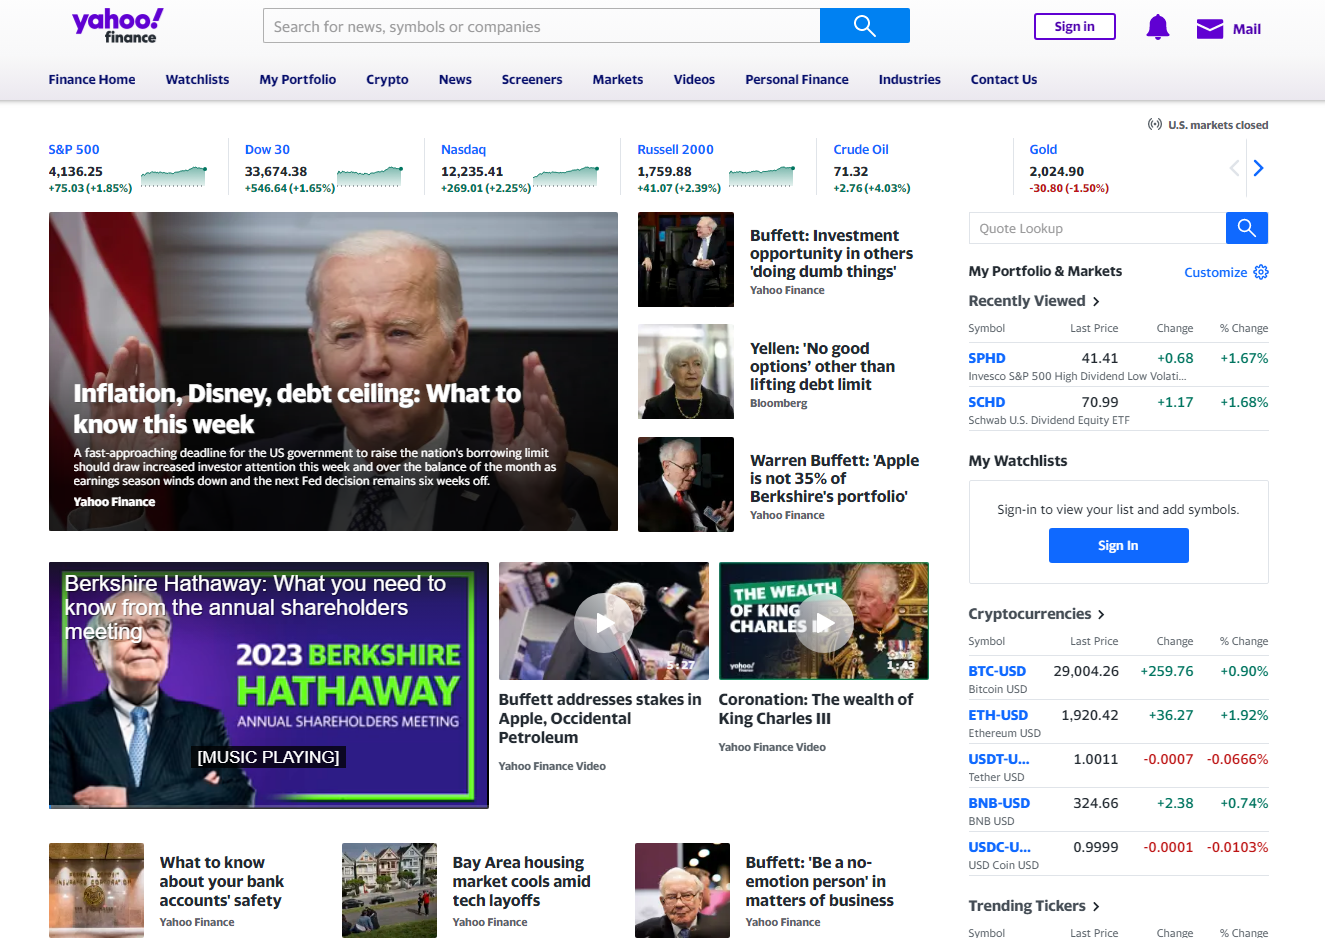The height and width of the screenshot is (938, 1325).
Task: Open the Markets menu
Action: [618, 80]
